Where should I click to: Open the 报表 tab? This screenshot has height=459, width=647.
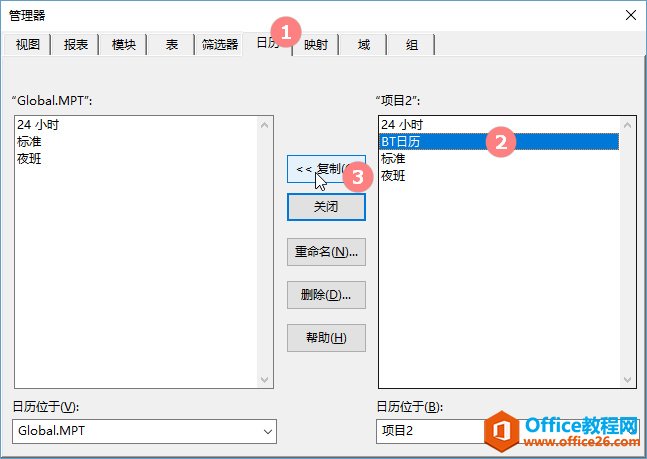pos(75,44)
